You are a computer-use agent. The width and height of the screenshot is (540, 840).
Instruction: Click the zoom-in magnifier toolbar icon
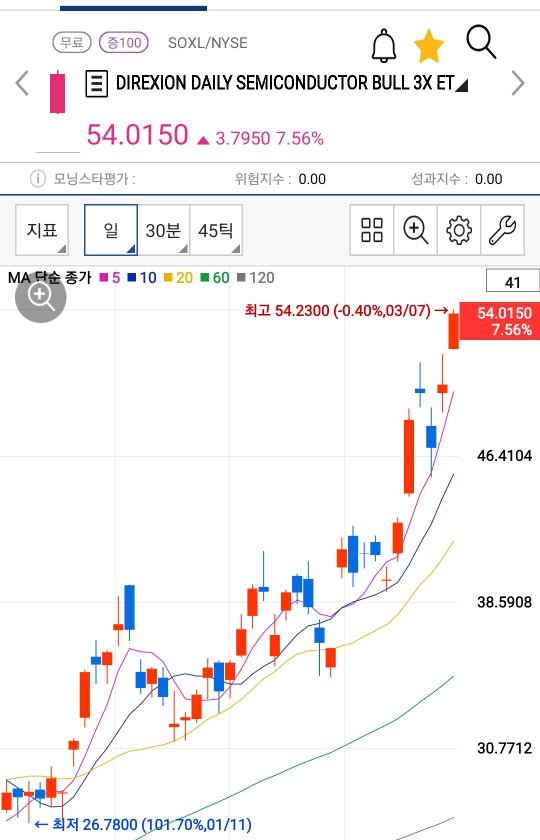point(416,230)
